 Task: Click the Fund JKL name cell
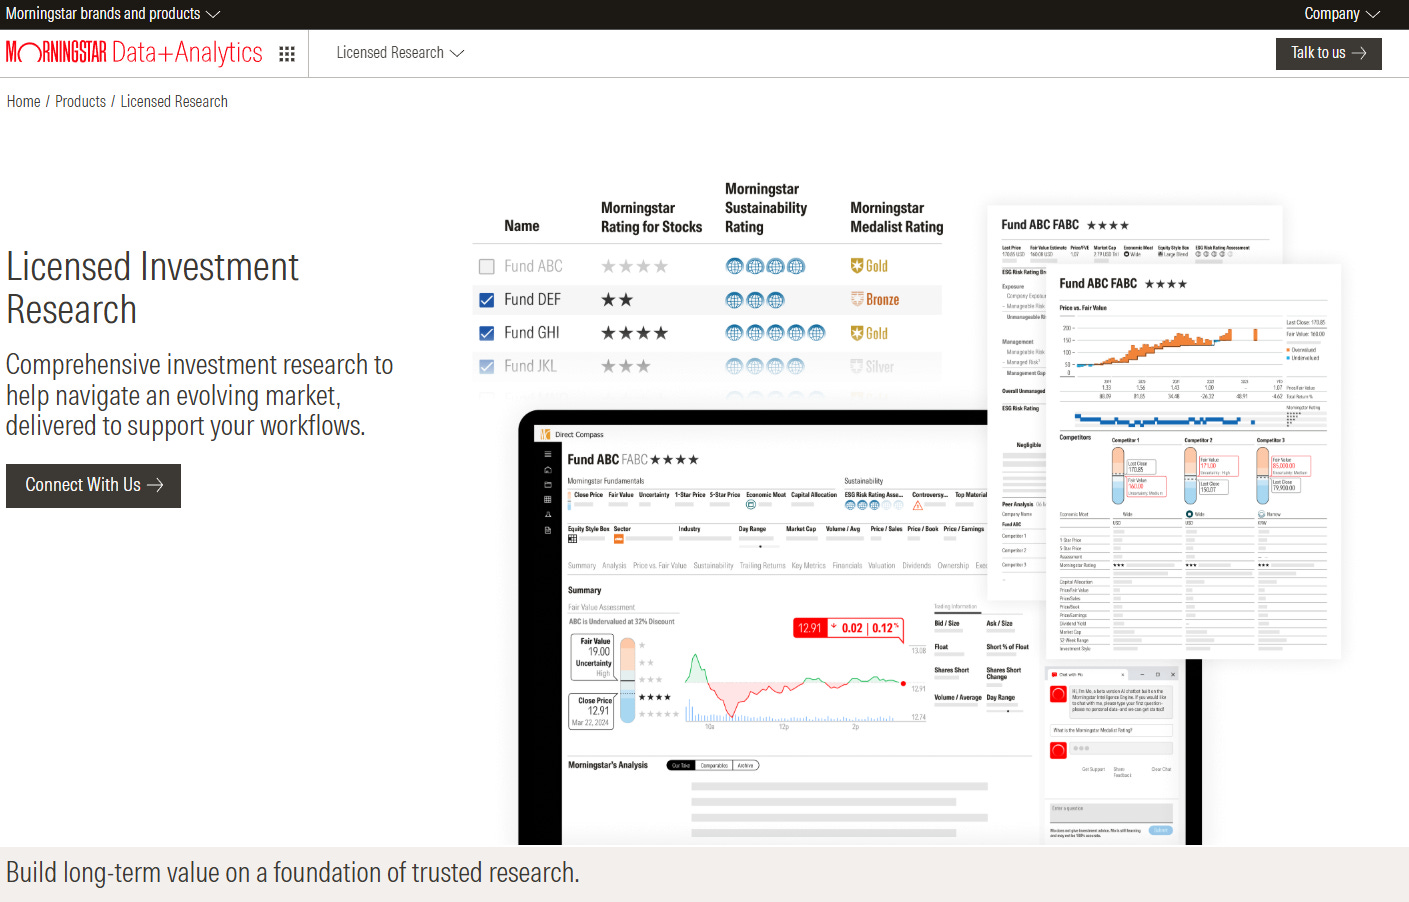click(530, 366)
